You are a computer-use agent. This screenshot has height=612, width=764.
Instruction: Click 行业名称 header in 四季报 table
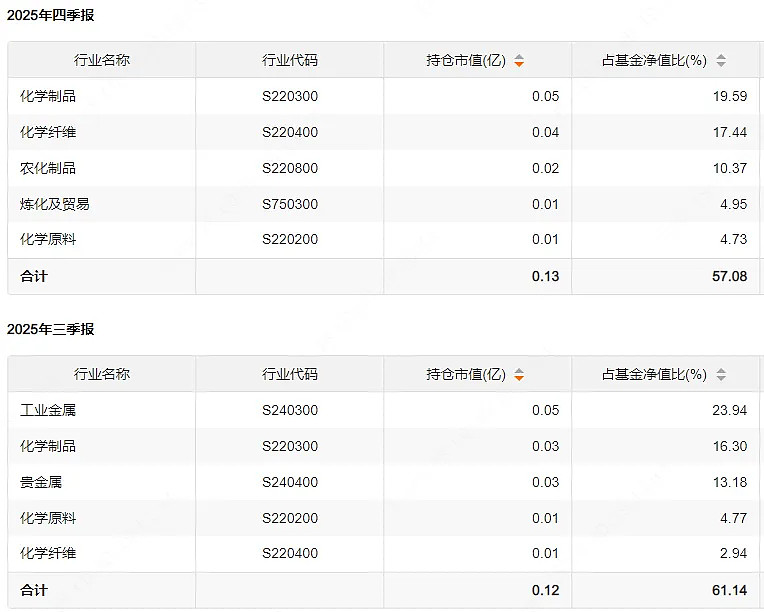click(102, 60)
